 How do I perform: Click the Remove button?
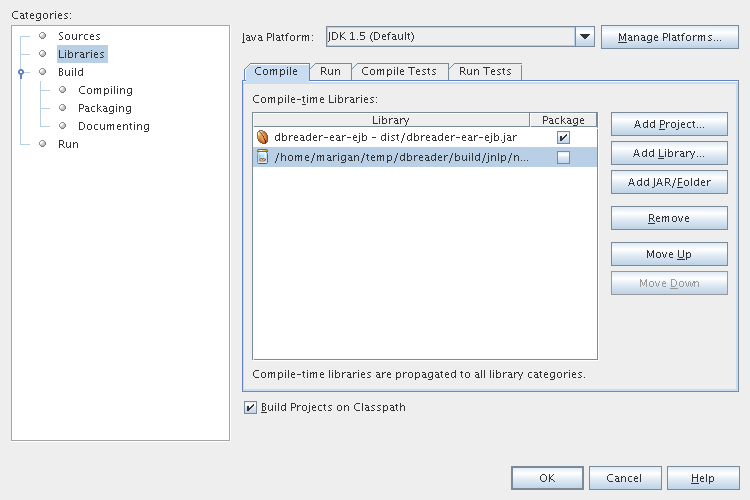tap(668, 218)
